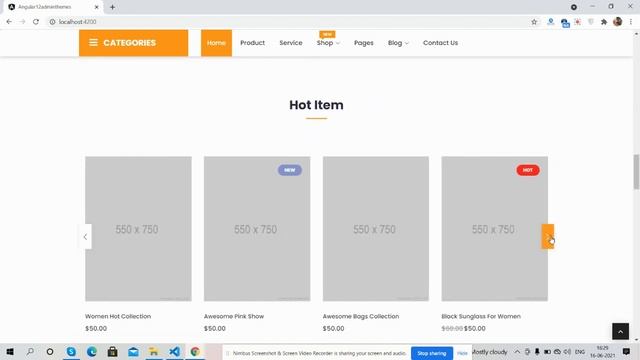Open Cortana circle icon in taskbar

point(50,351)
